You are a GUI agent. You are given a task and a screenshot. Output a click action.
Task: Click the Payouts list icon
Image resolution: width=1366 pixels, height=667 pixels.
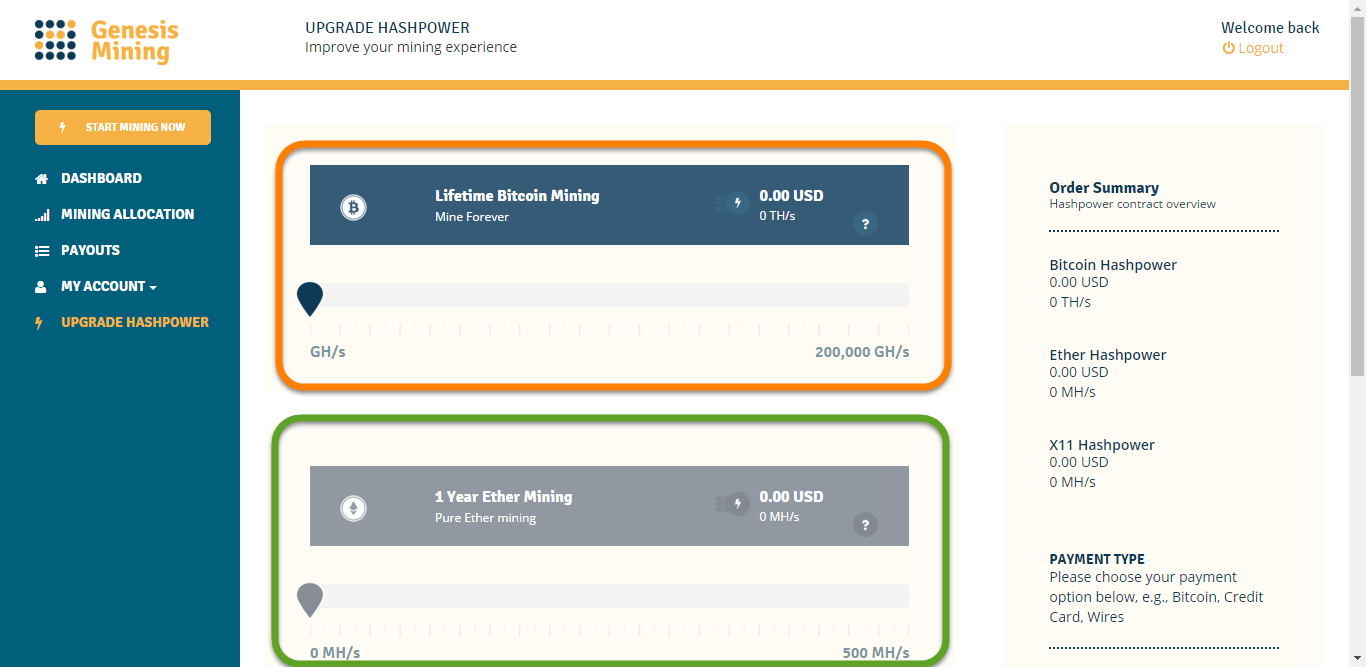41,251
